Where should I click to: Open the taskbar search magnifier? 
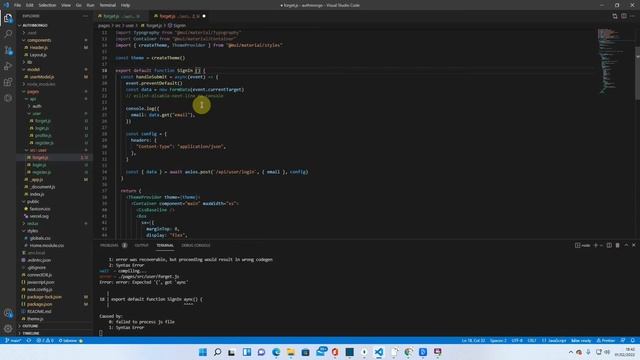click(x=218, y=352)
